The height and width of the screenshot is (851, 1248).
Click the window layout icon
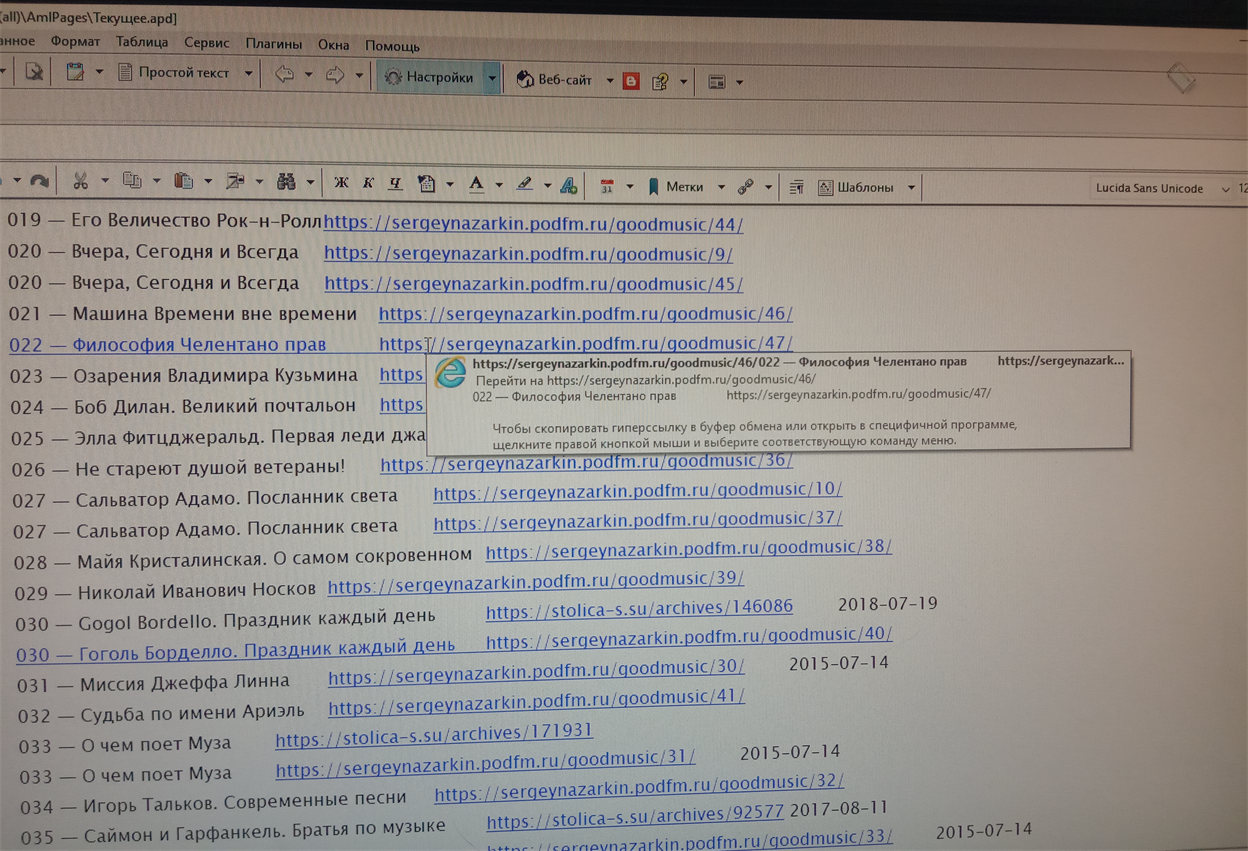pyautogui.click(x=717, y=82)
